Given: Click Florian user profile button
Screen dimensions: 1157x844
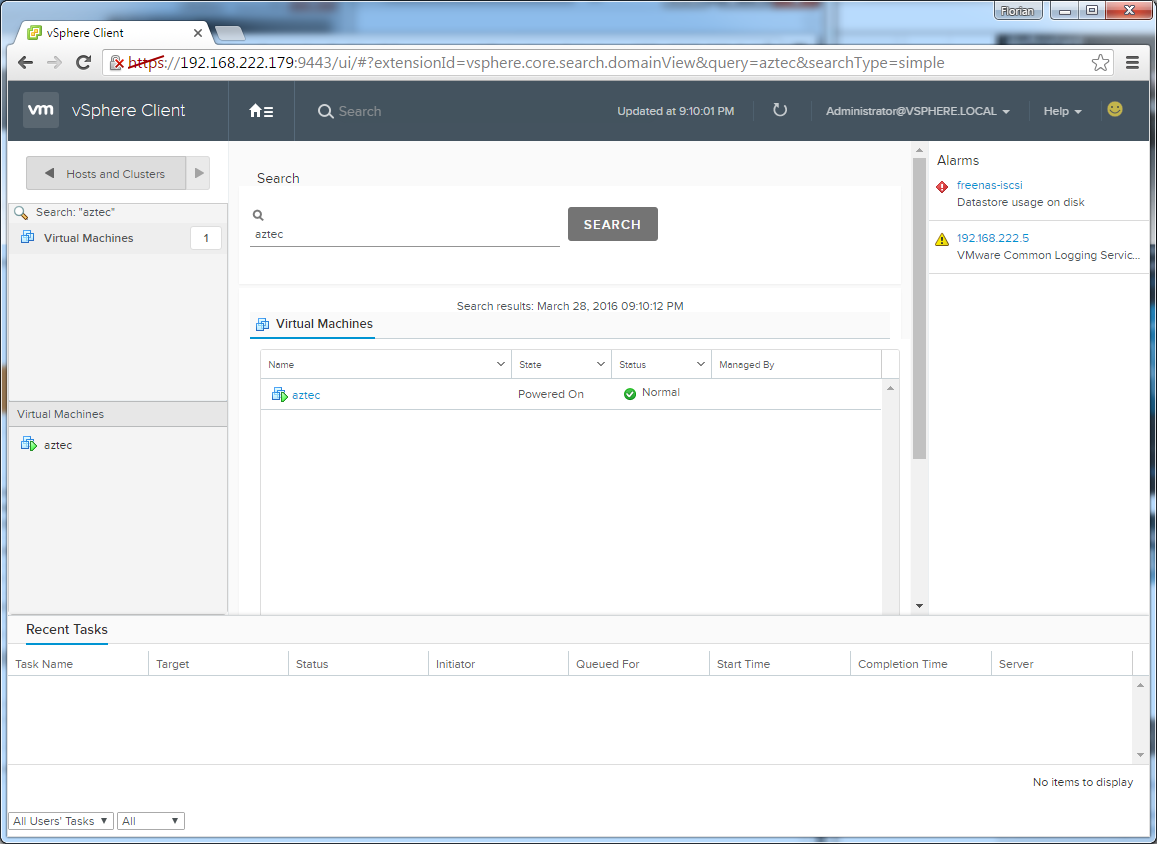Looking at the screenshot, I should pyautogui.click(x=1018, y=10).
